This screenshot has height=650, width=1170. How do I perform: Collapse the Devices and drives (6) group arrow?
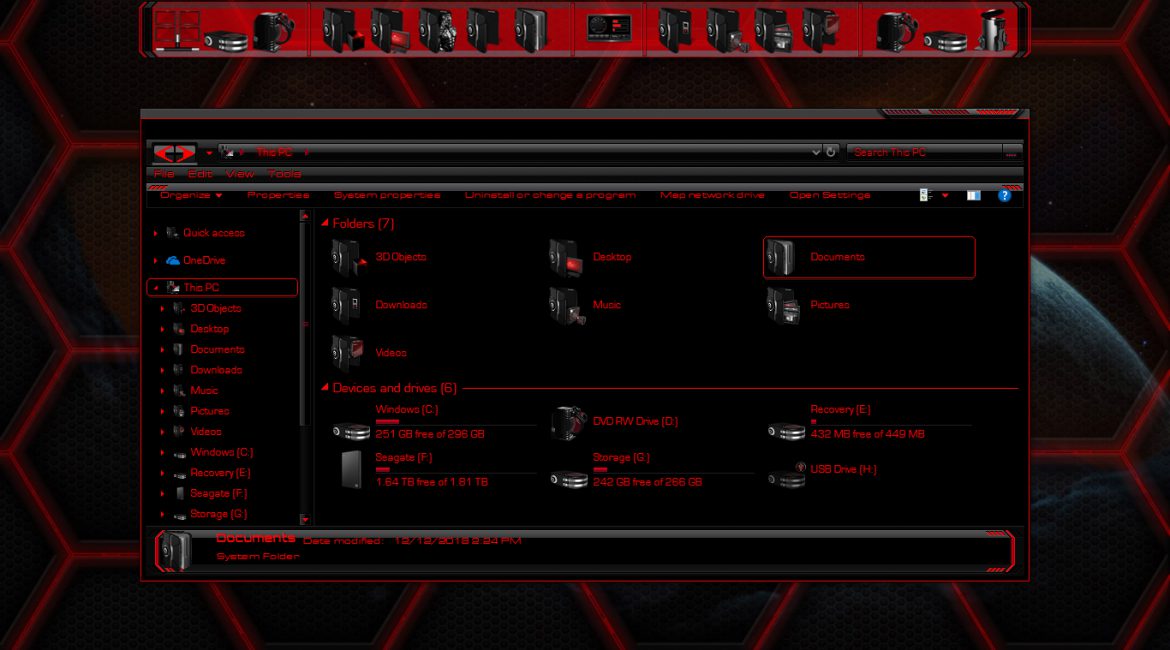325,387
